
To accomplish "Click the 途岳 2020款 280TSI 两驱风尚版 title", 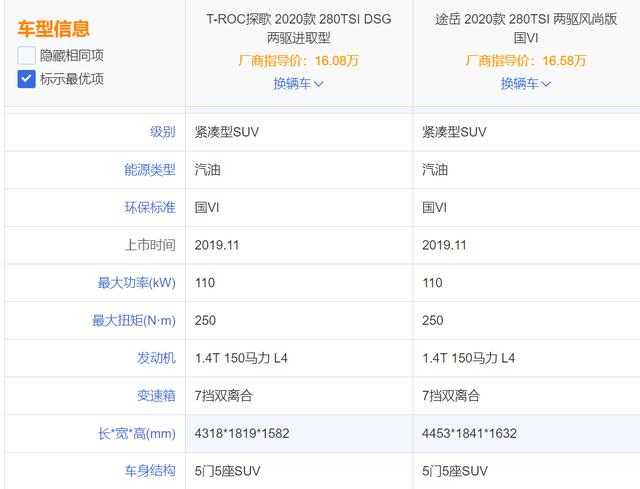I will pos(526,19).
